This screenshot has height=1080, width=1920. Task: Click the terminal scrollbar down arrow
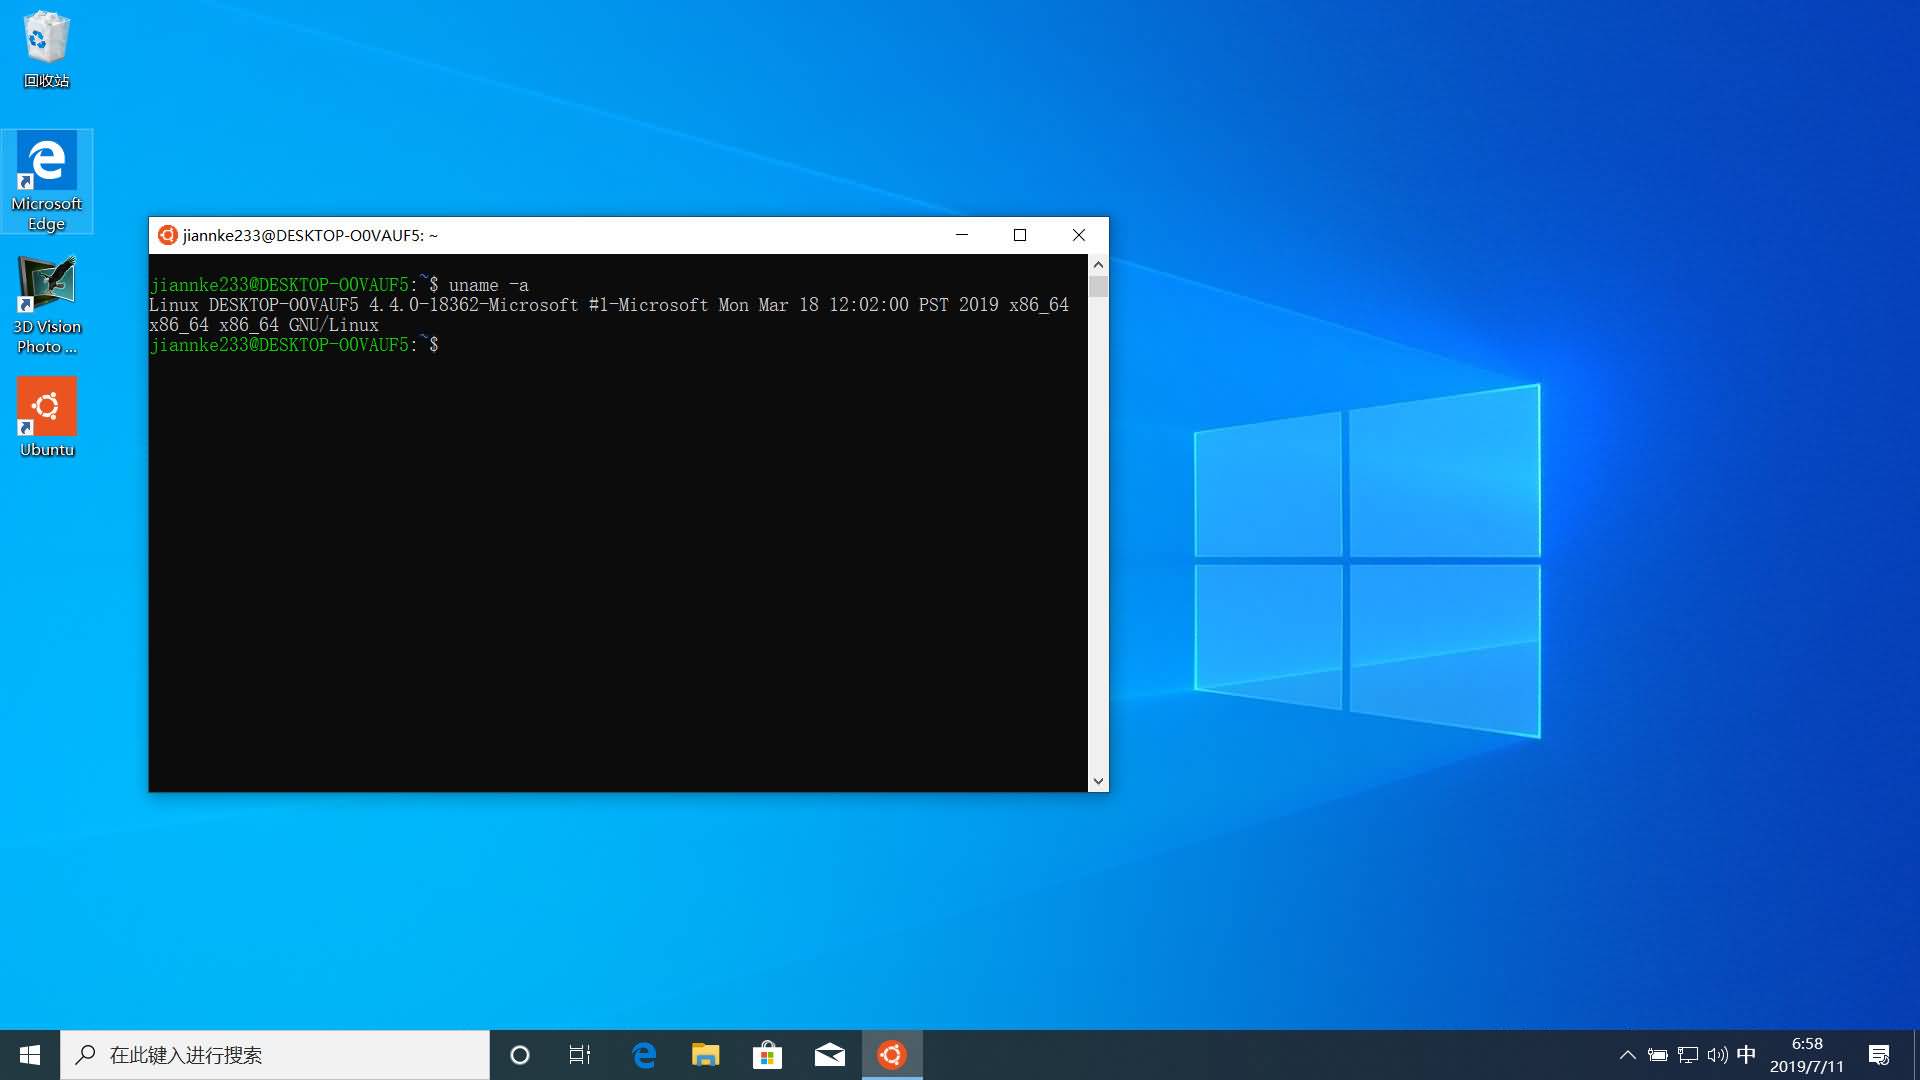pyautogui.click(x=1098, y=781)
